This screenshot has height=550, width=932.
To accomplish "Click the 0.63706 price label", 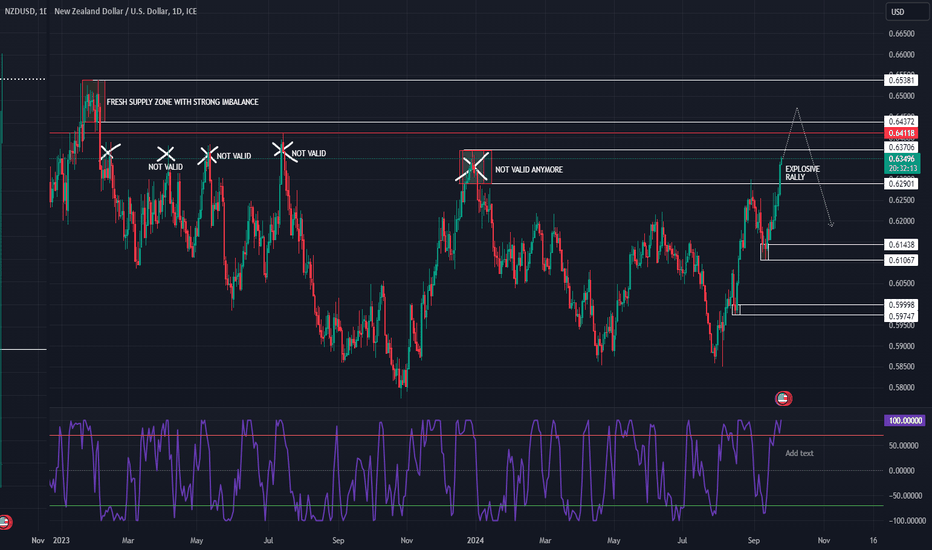I will (x=901, y=147).
